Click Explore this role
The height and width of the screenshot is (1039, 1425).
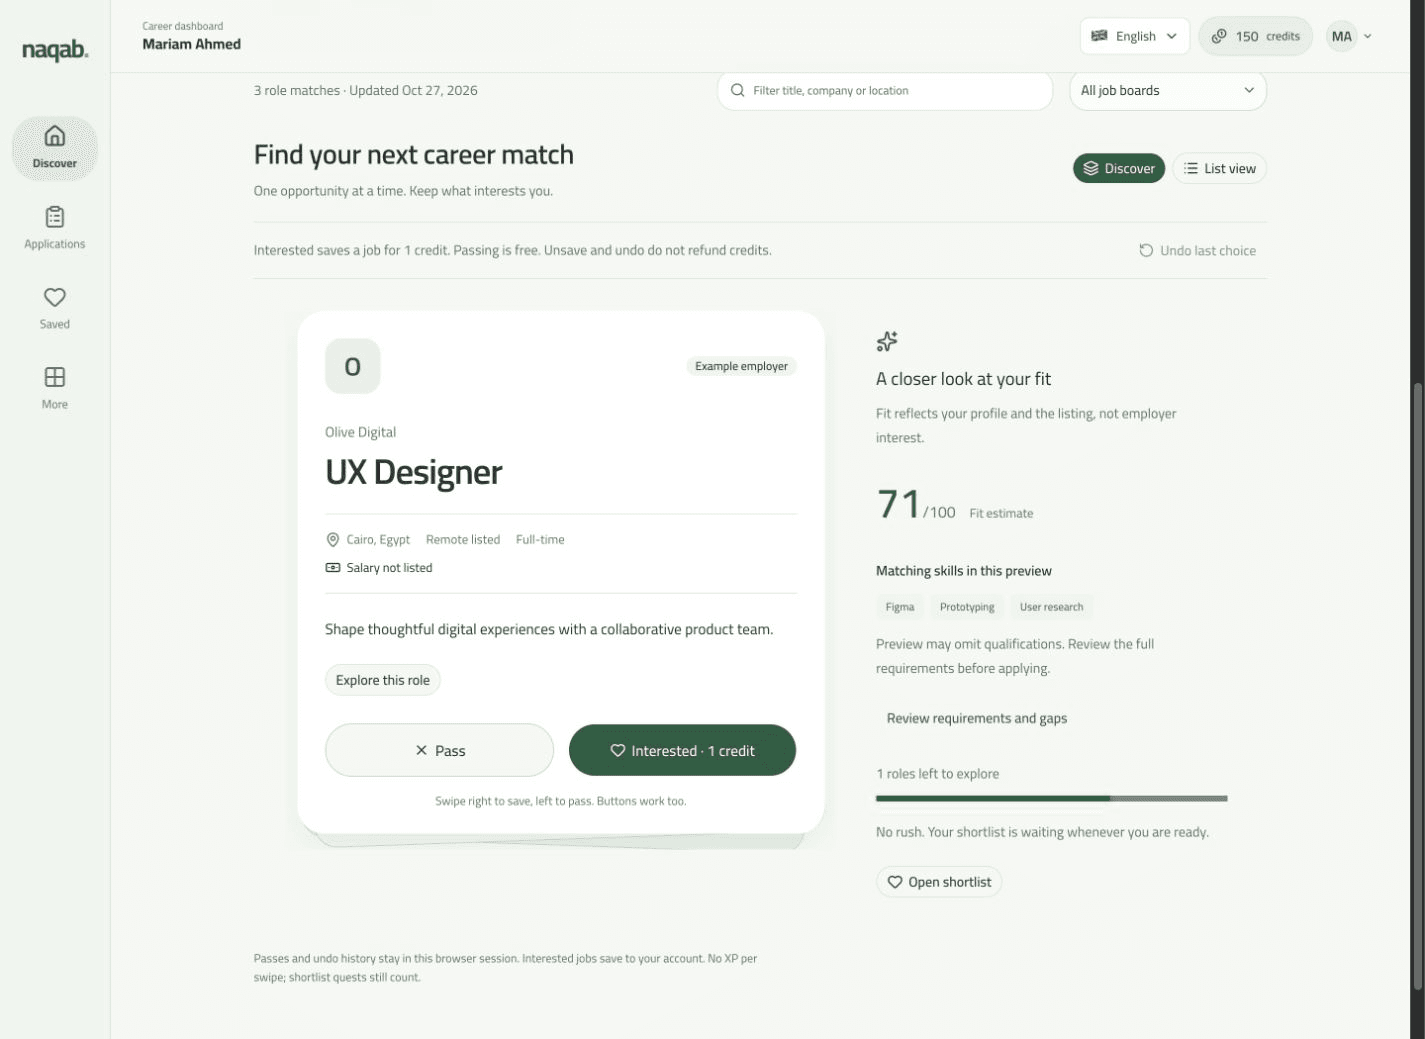(x=383, y=680)
